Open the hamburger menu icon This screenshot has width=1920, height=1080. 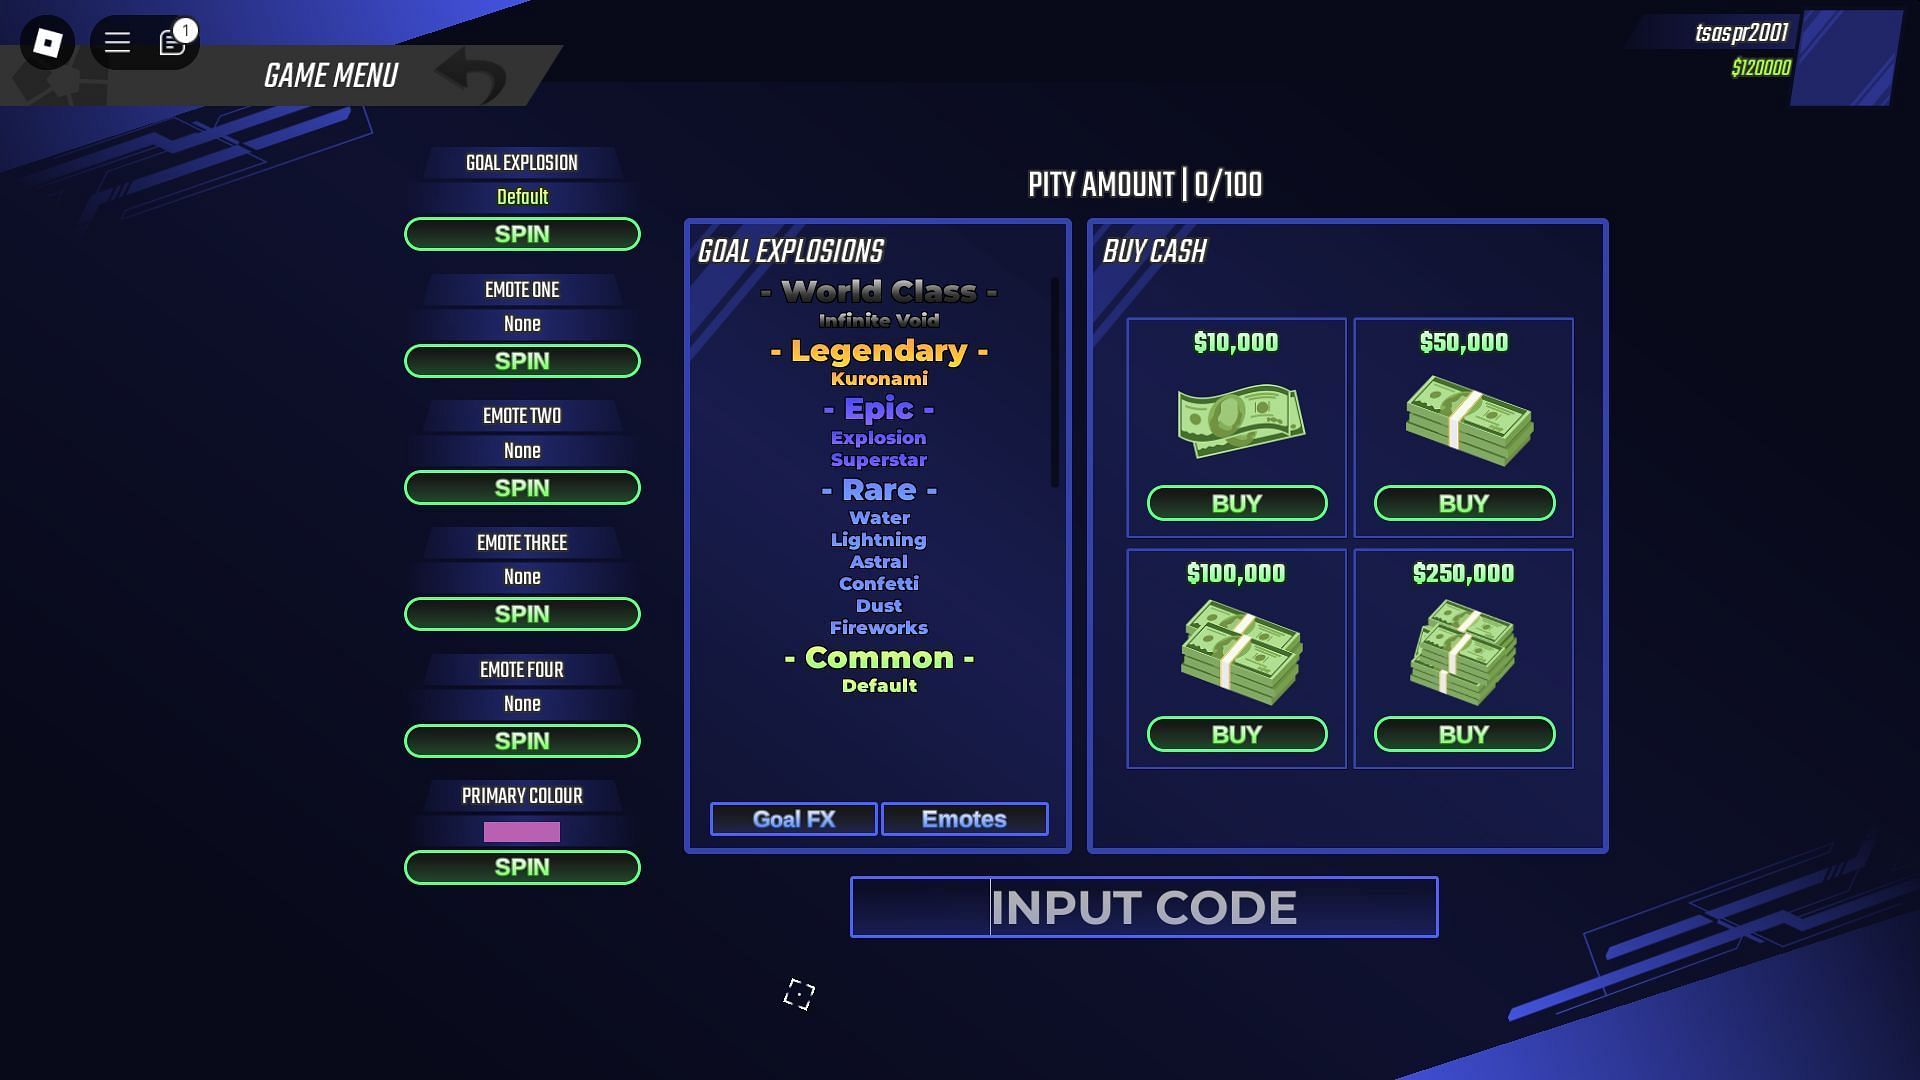116,40
